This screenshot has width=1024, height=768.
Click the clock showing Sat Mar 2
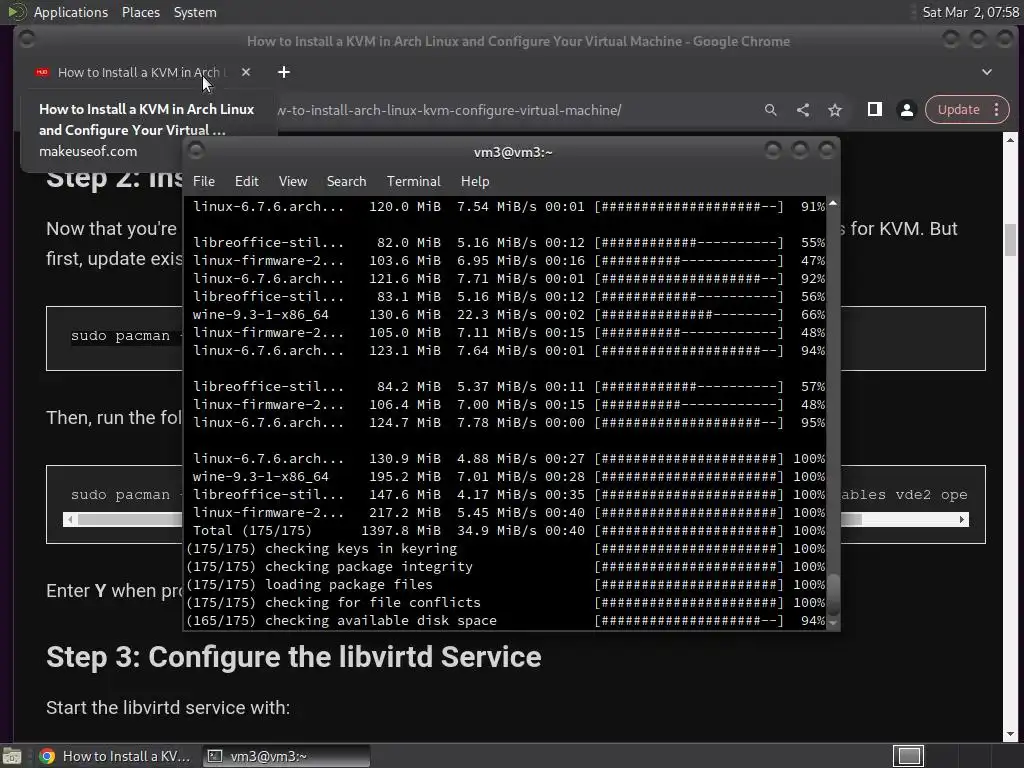(x=970, y=12)
